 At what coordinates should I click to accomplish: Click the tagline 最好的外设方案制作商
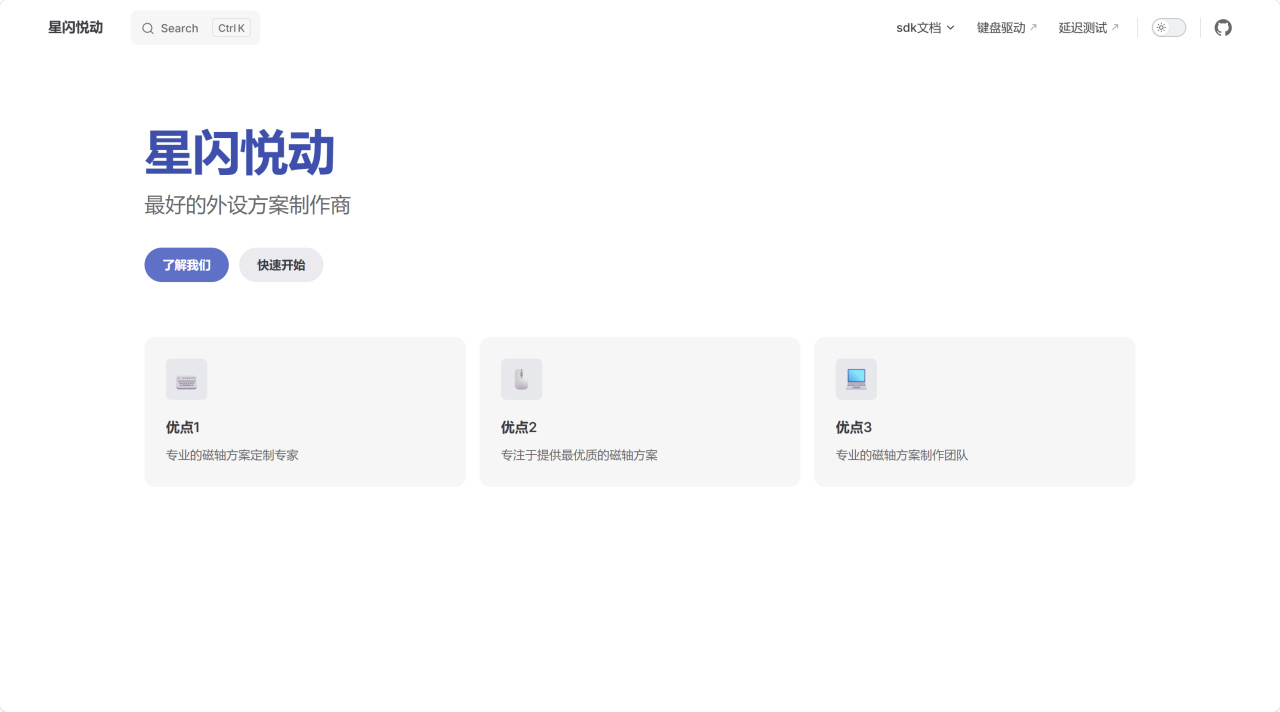[x=248, y=205]
